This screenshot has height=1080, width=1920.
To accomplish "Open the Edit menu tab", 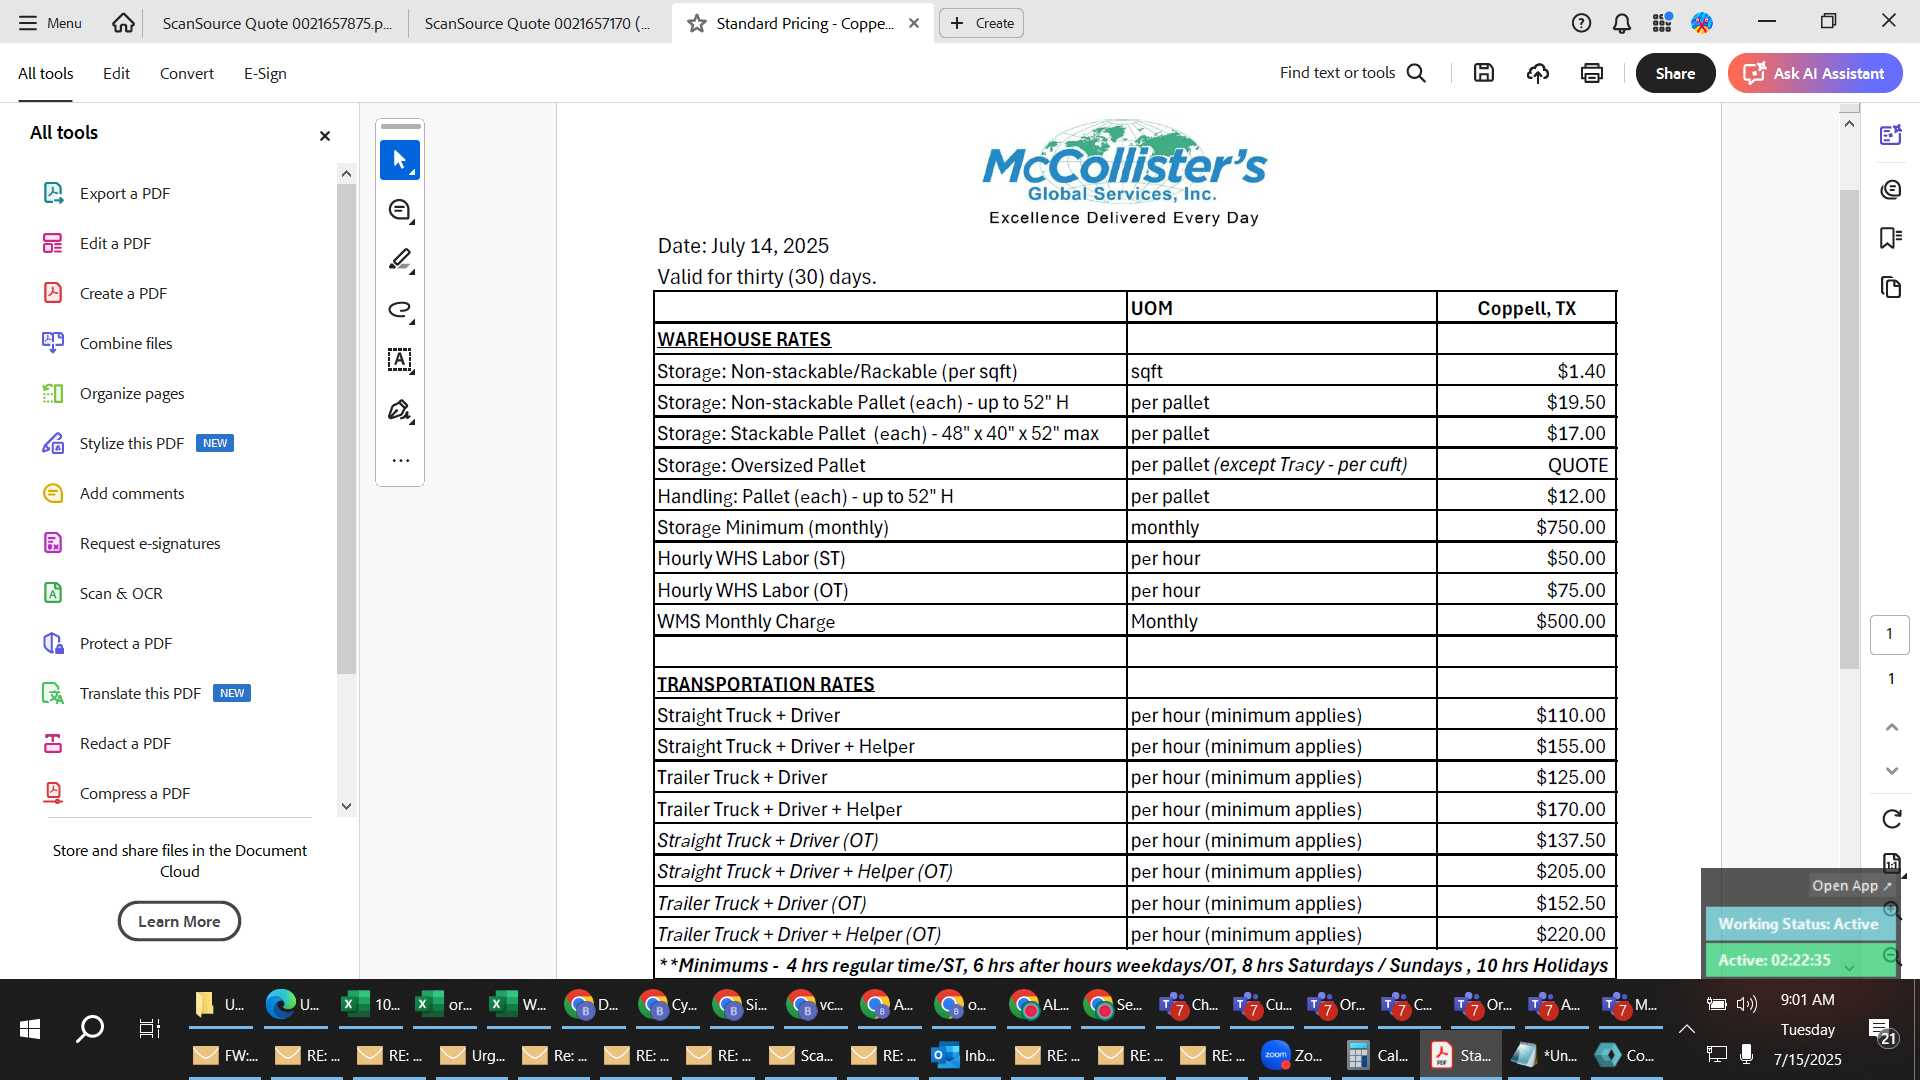I will pos(116,73).
